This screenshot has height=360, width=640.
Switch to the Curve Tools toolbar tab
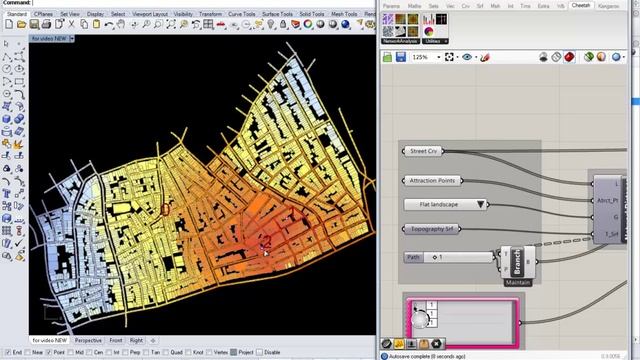coord(242,14)
